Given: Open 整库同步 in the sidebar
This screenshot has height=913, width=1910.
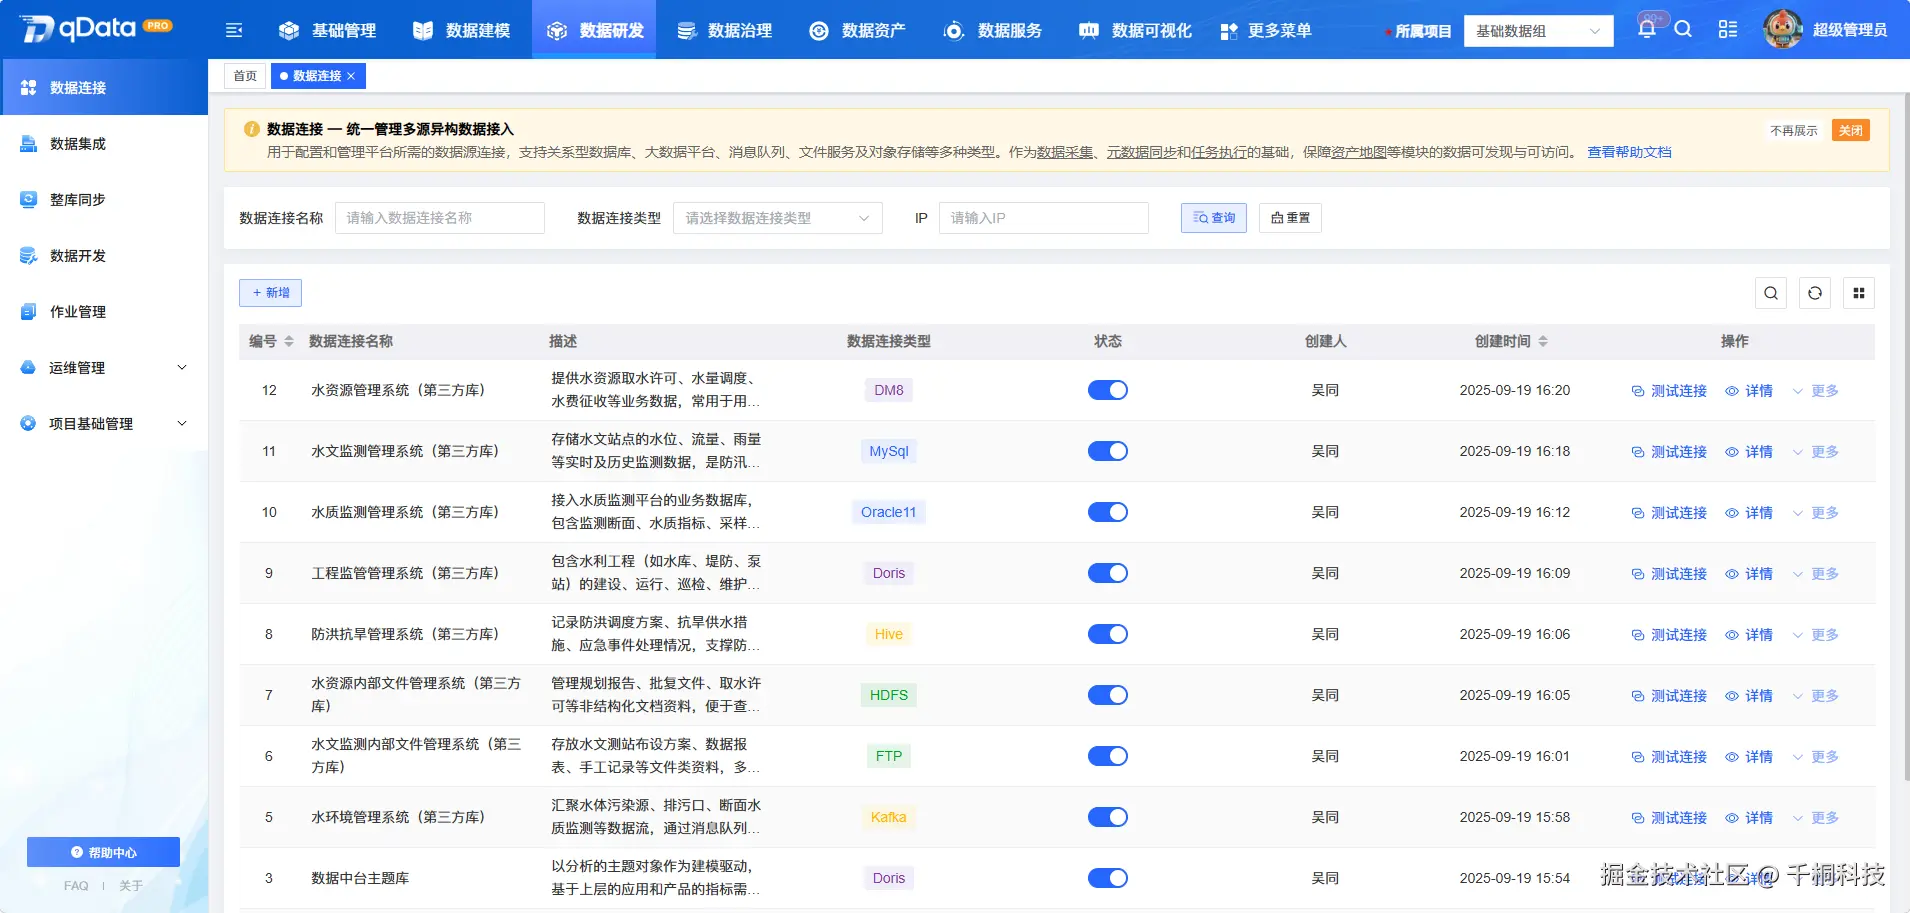Looking at the screenshot, I should [104, 200].
